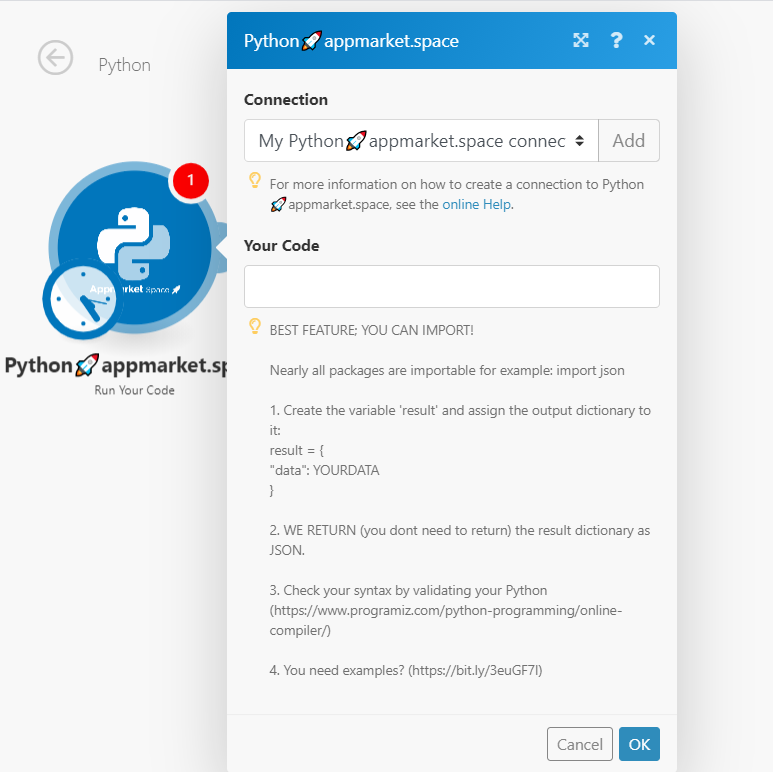Click the lightbulb hint icon under Your Code
Screen dimensions: 773x772
(255, 326)
